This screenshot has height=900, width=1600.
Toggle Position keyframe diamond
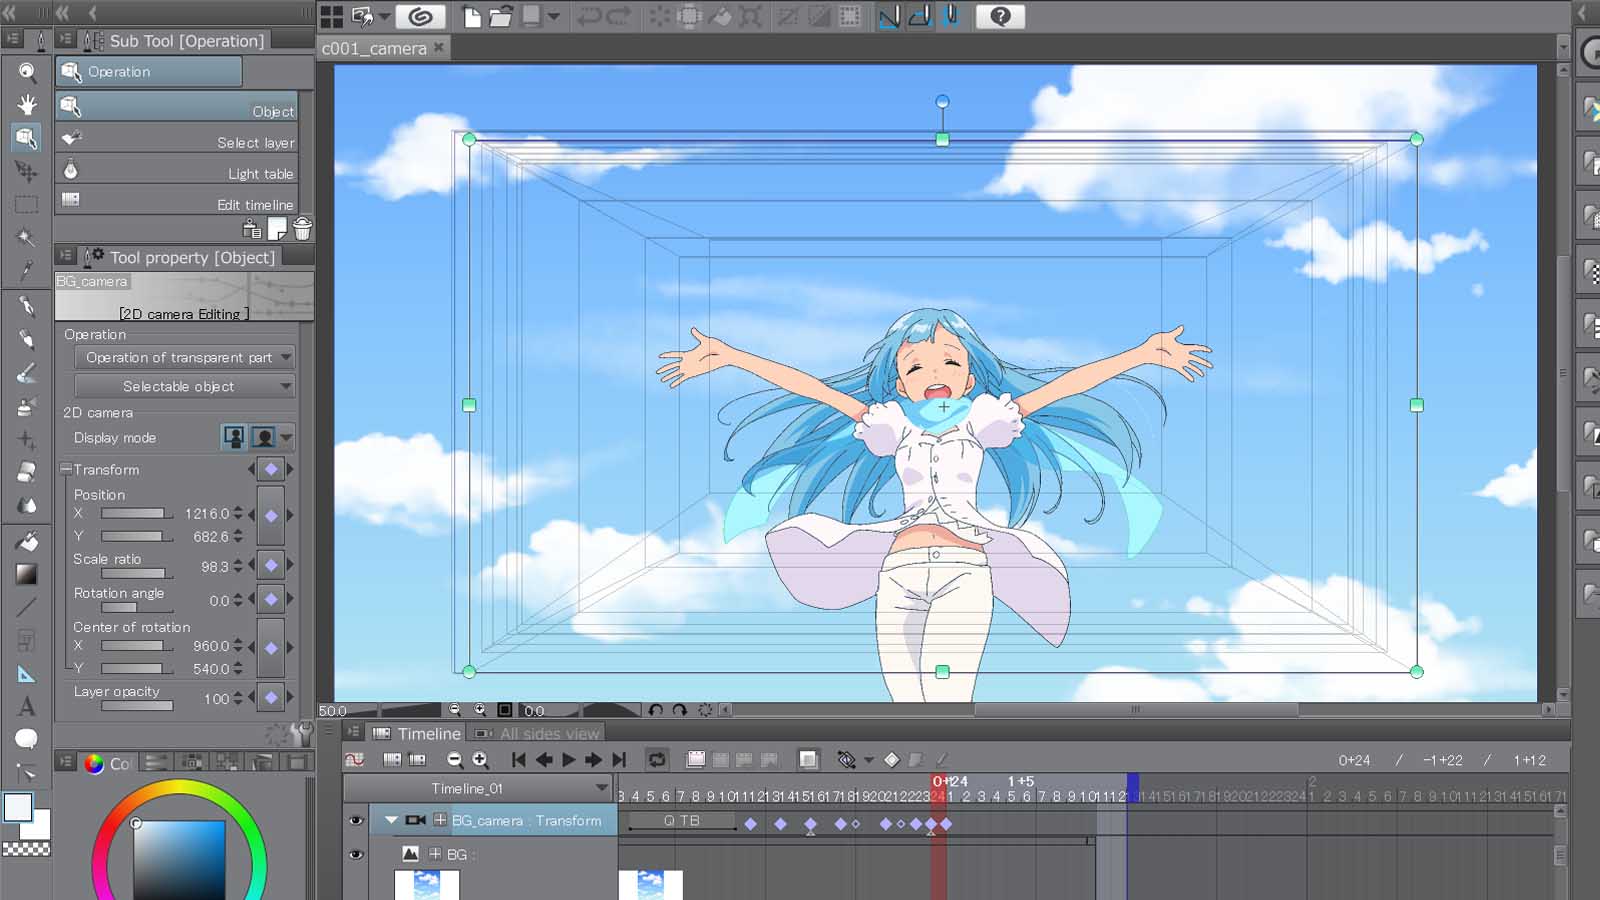(x=271, y=516)
